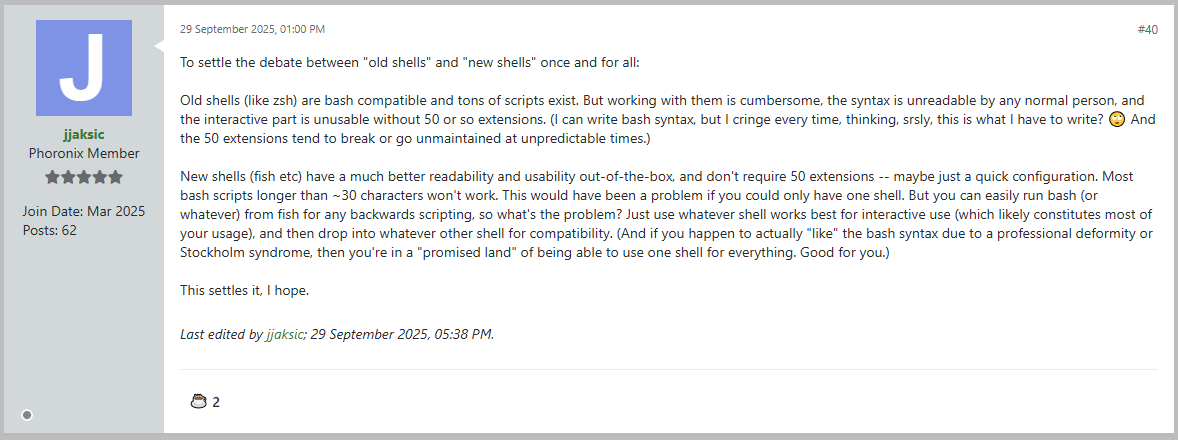This screenshot has width=1178, height=440.
Task: Click the reaction count number 2
Action: tap(216, 402)
